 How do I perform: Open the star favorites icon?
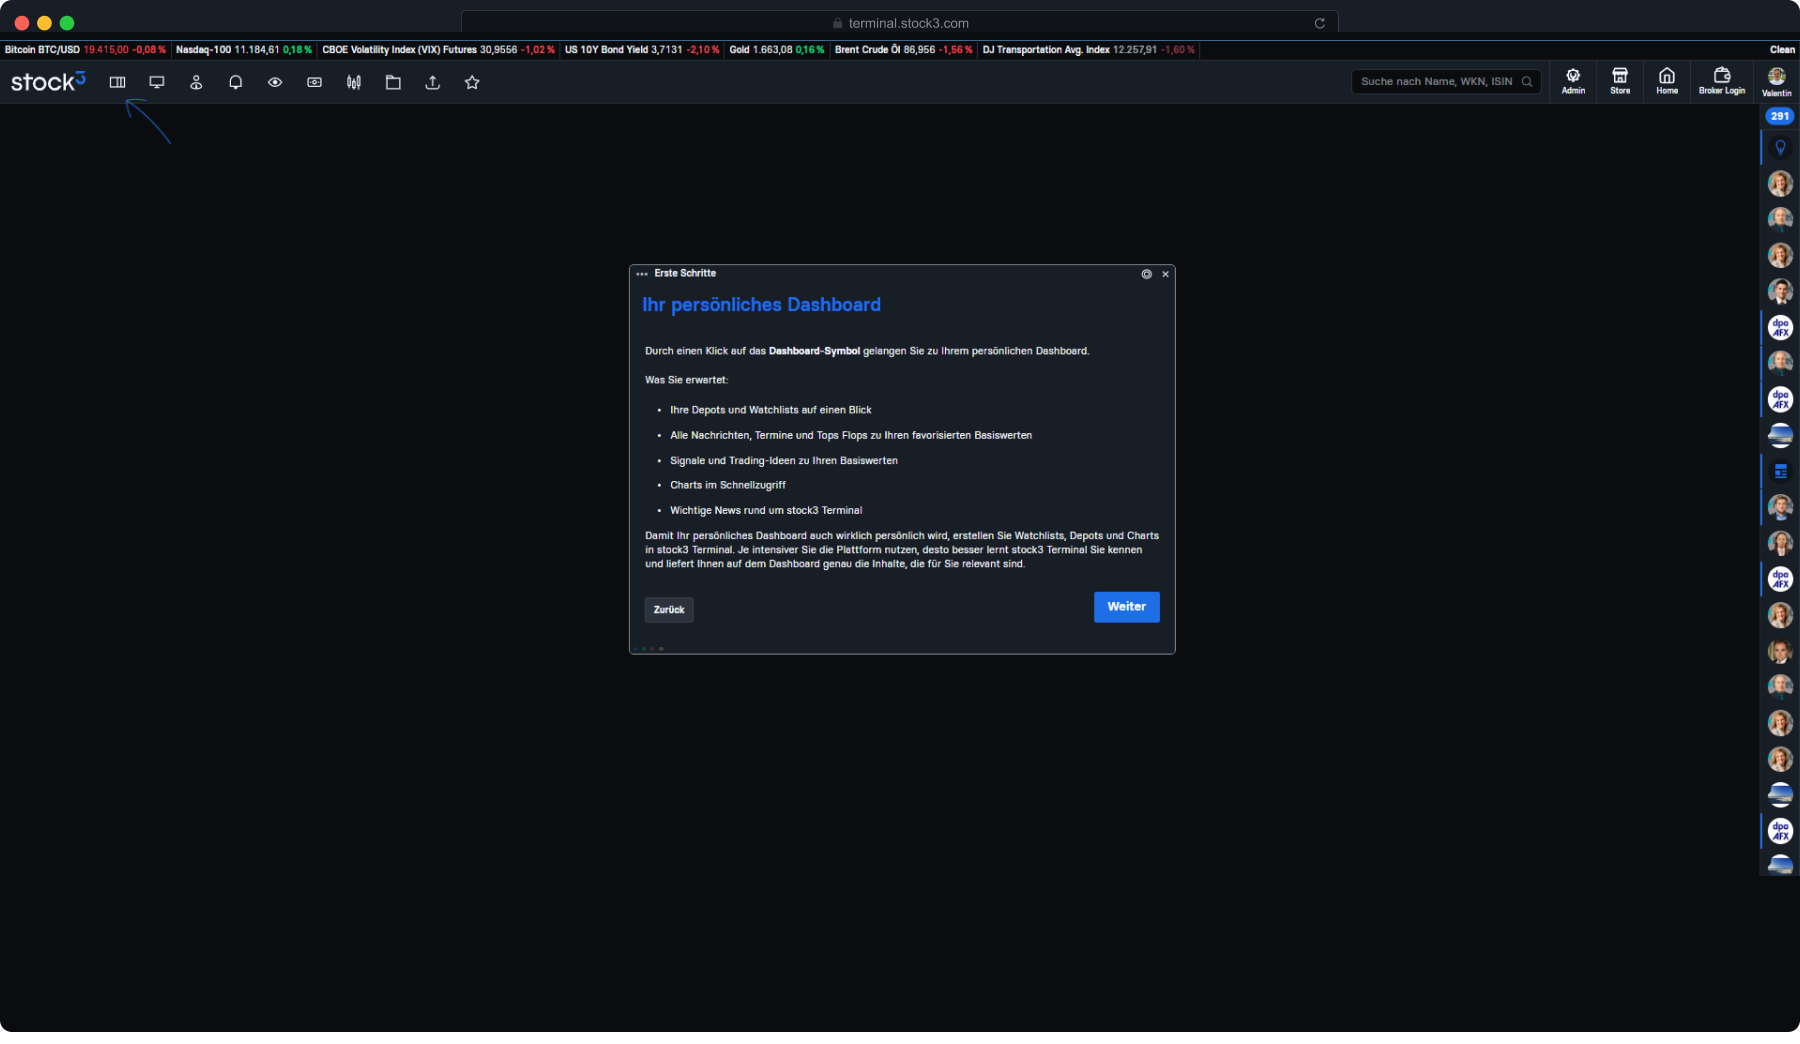click(x=472, y=82)
